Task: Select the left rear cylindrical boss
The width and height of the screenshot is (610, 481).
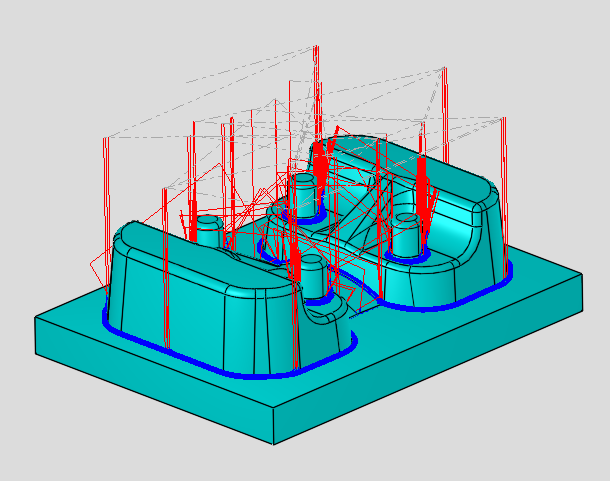Action: coord(207,231)
